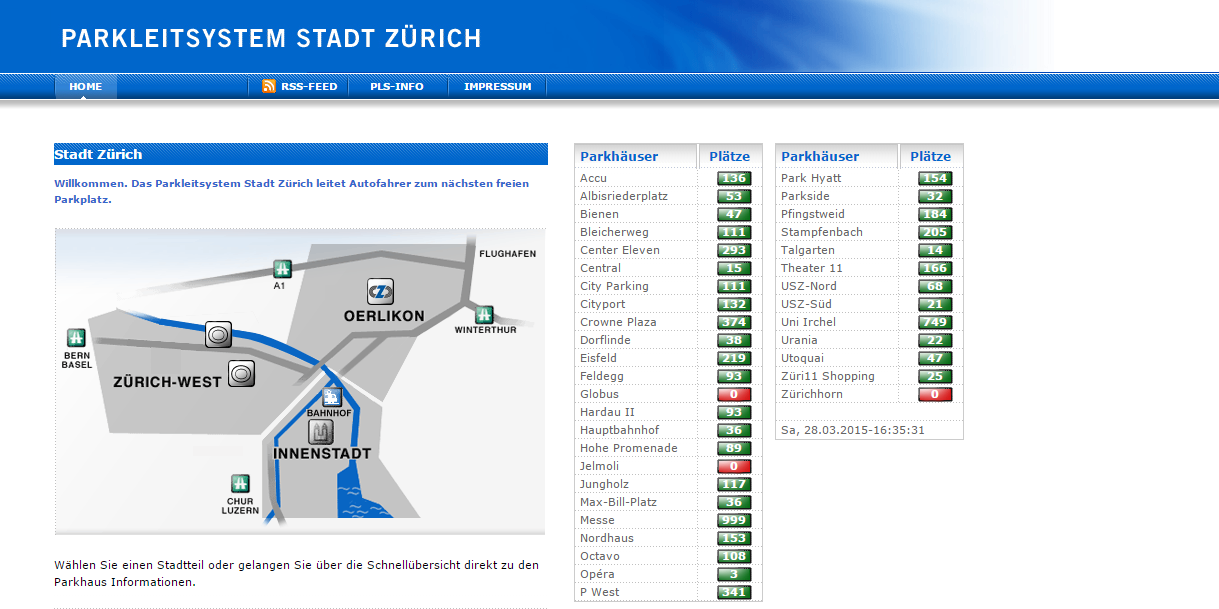
Task: Click the Globus red zero-spaces badge
Action: pyautogui.click(x=734, y=394)
